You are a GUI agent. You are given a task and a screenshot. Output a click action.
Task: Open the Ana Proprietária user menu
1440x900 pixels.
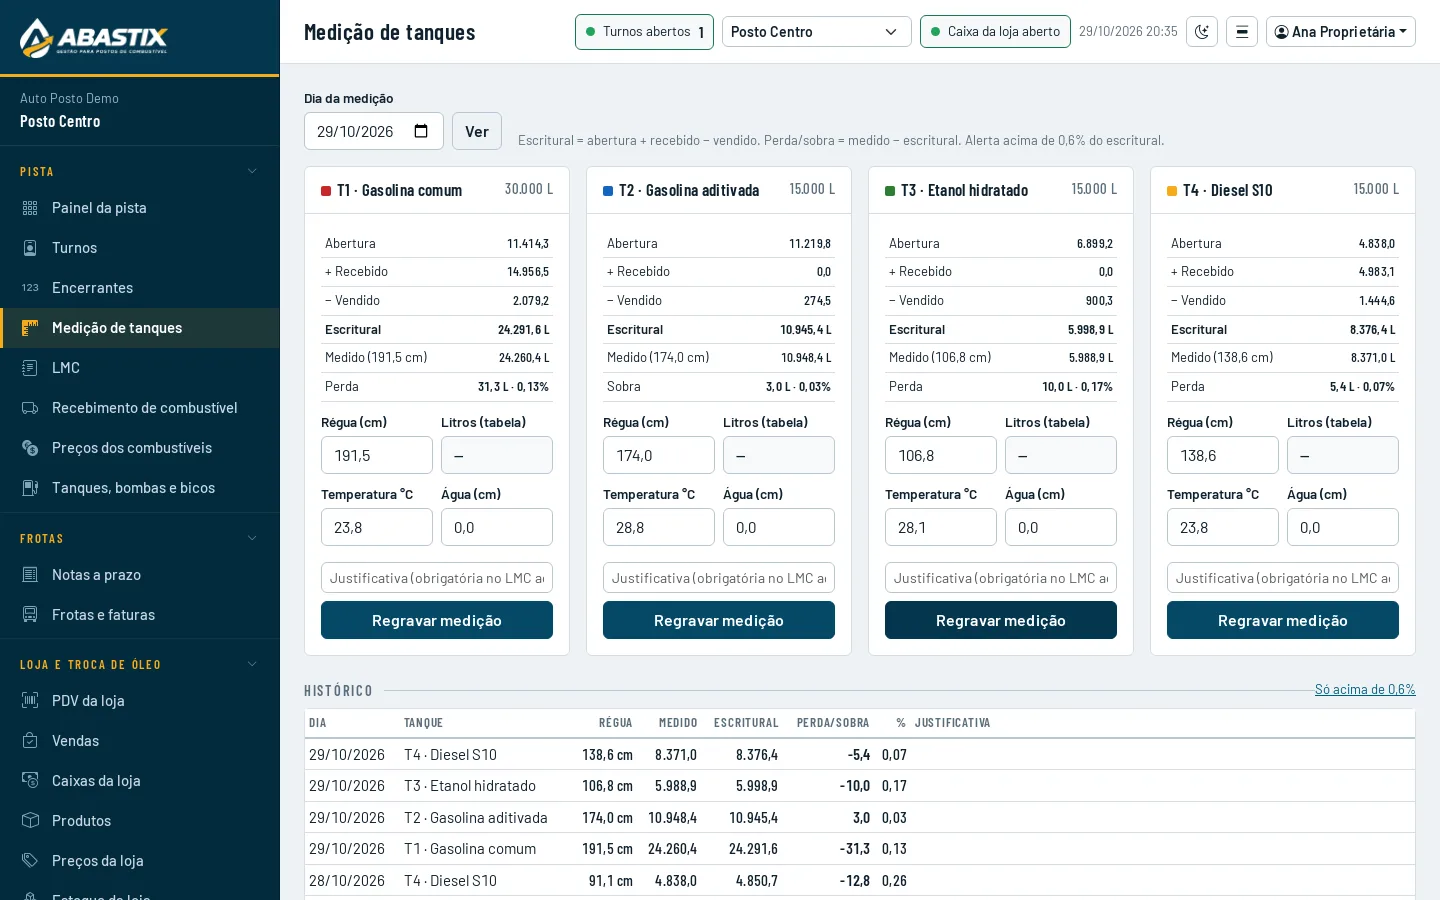(x=1341, y=32)
